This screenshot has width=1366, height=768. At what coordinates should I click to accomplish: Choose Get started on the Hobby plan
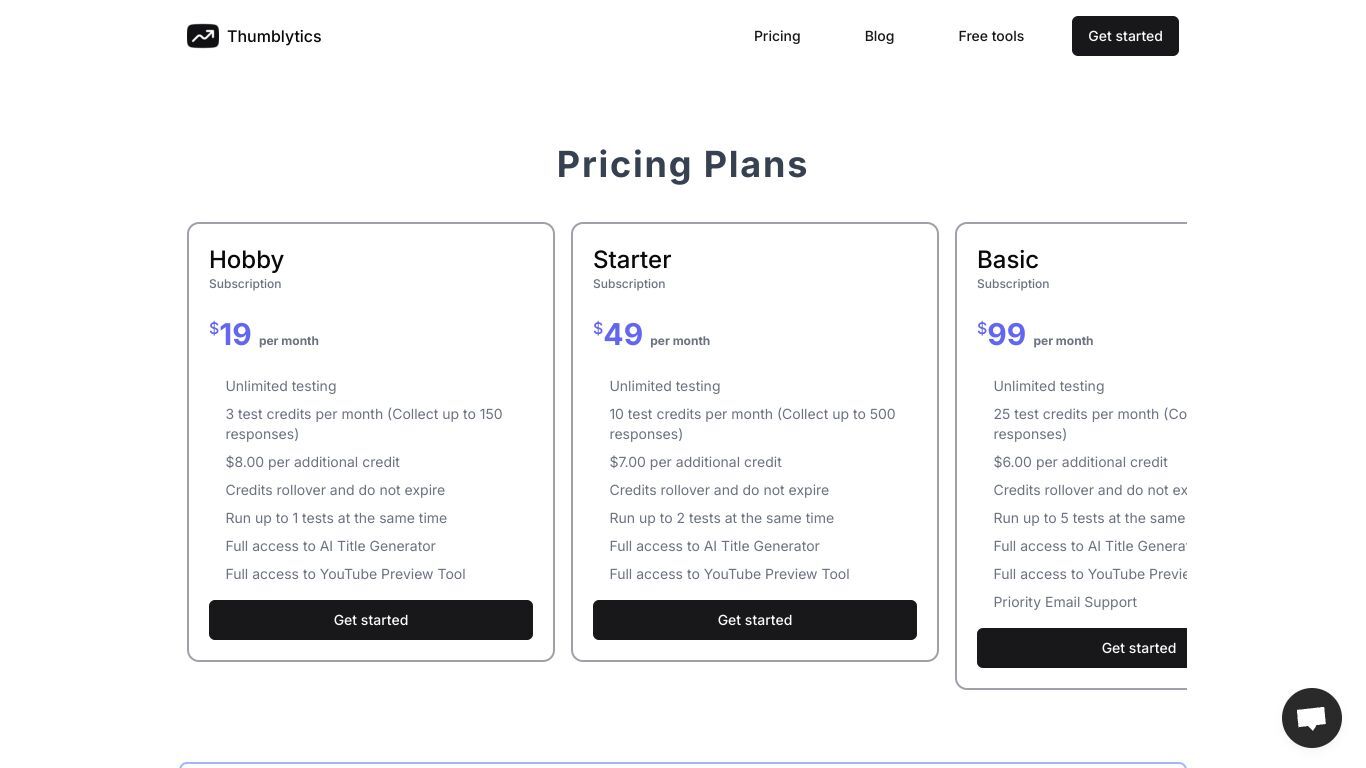coord(371,620)
